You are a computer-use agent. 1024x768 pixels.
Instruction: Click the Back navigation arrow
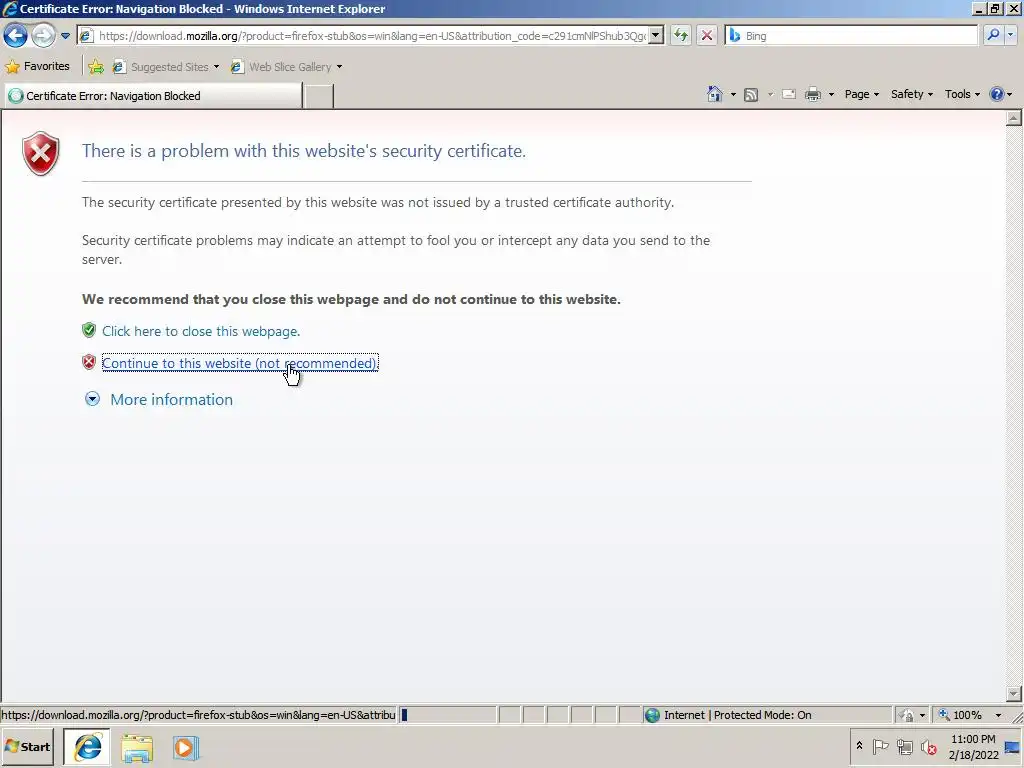[x=15, y=35]
